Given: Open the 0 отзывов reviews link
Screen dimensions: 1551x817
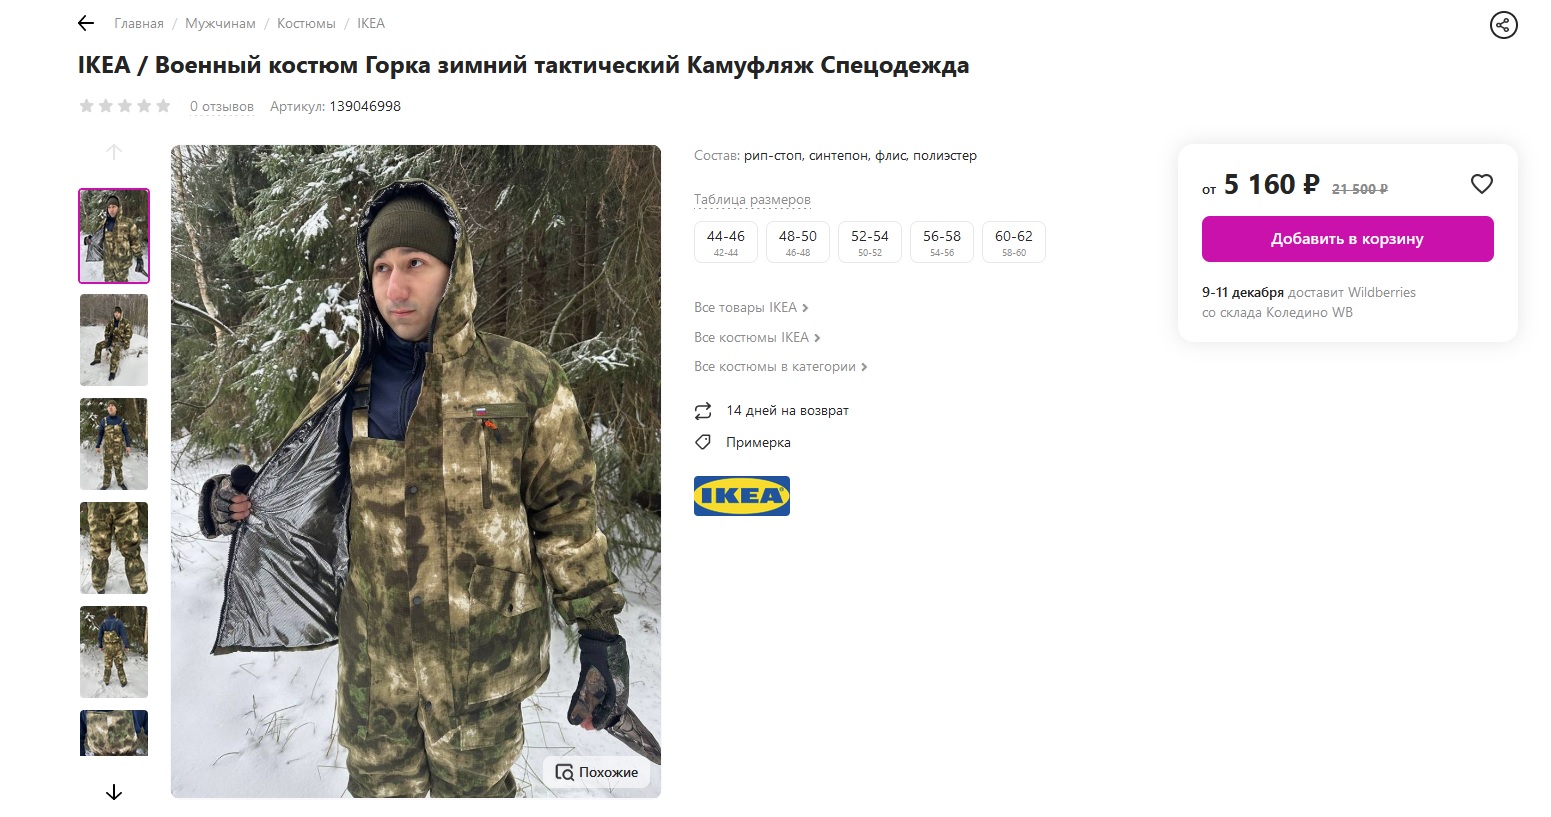Looking at the screenshot, I should pyautogui.click(x=222, y=106).
